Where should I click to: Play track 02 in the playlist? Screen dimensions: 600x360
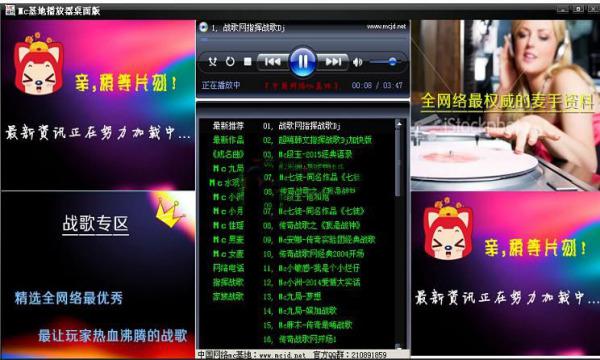pyautogui.click(x=317, y=140)
